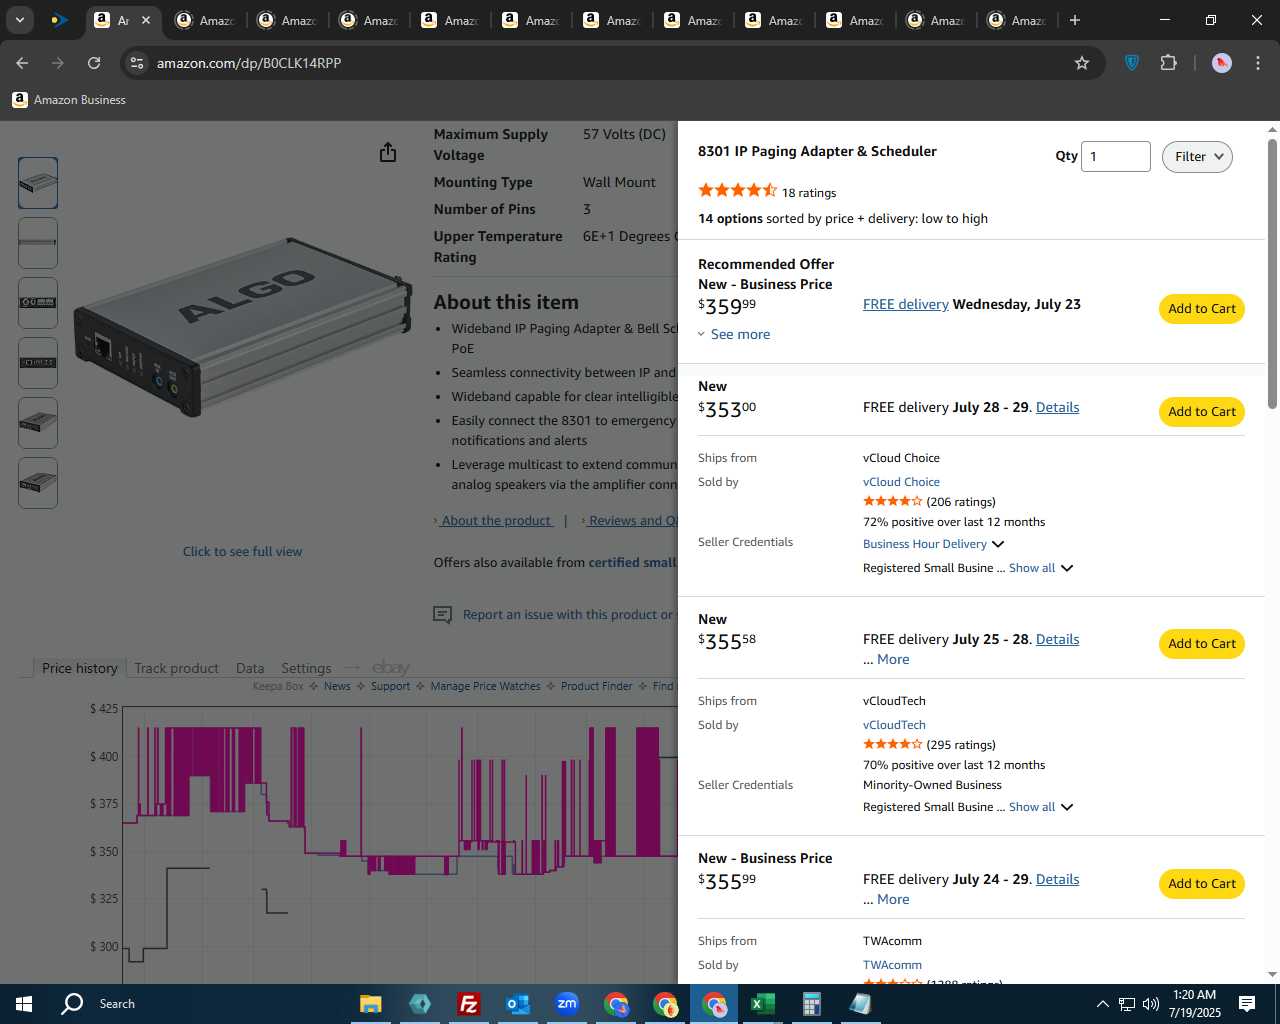
Task: Close the active Amazon tab
Action: [146, 20]
